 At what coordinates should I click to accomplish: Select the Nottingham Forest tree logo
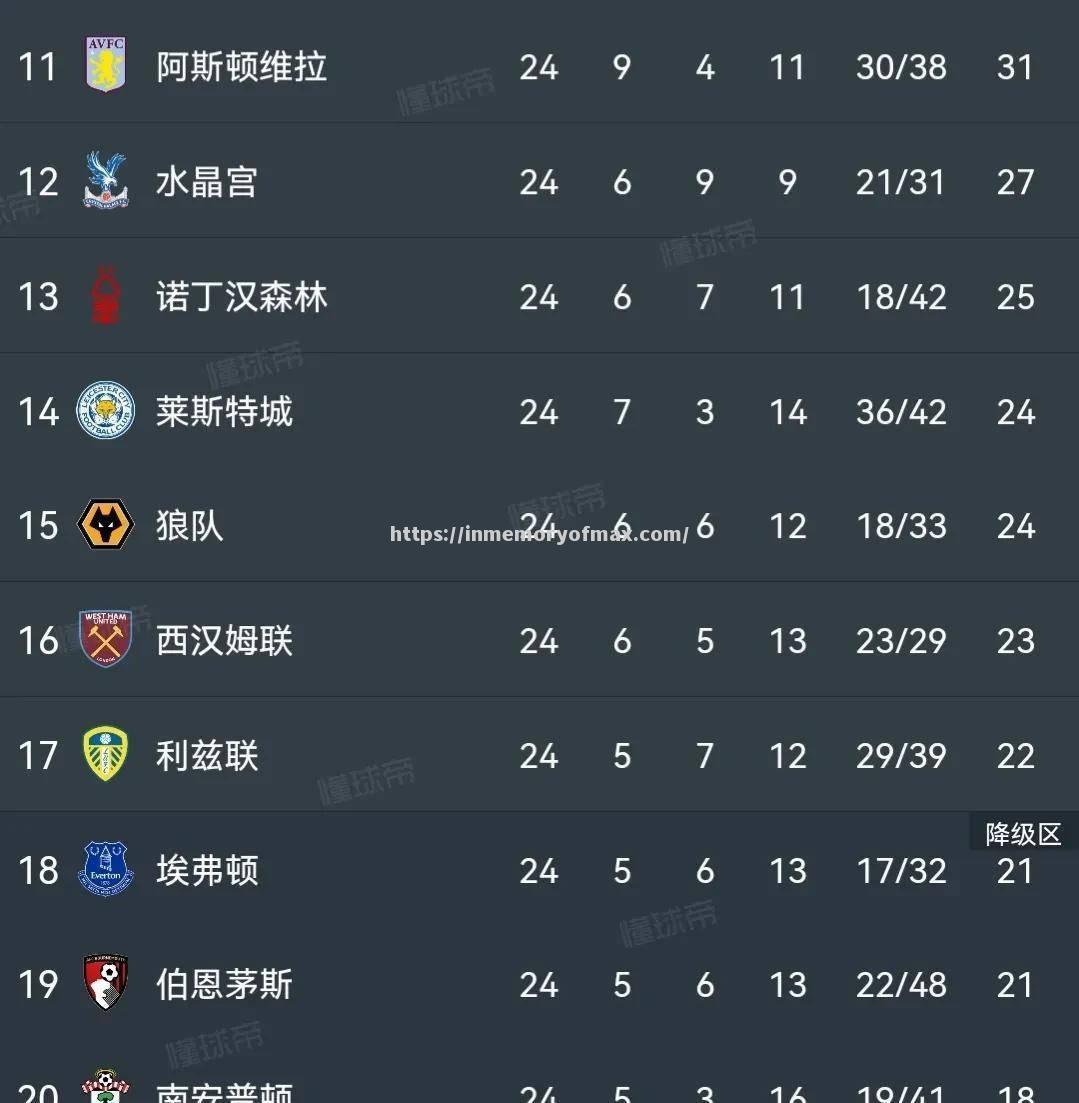click(105, 296)
